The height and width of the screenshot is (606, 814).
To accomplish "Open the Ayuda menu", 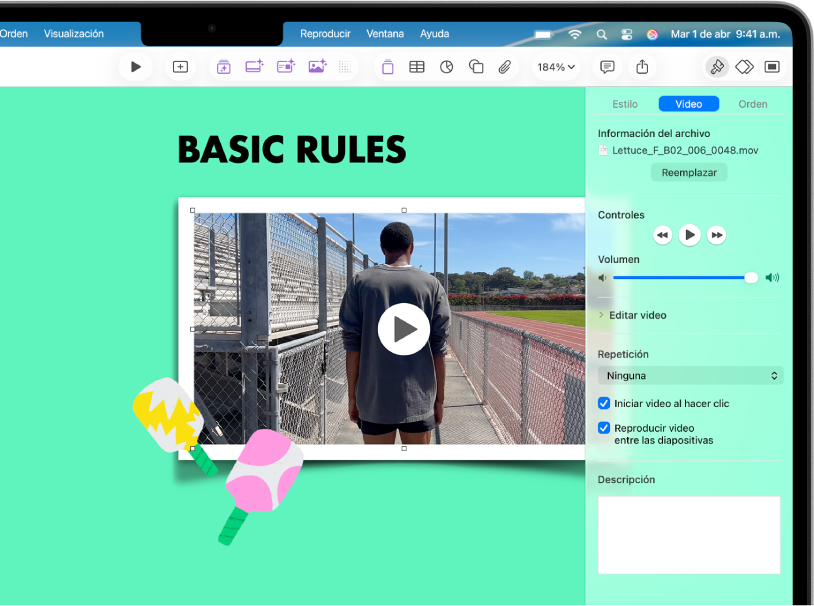I will (434, 33).
